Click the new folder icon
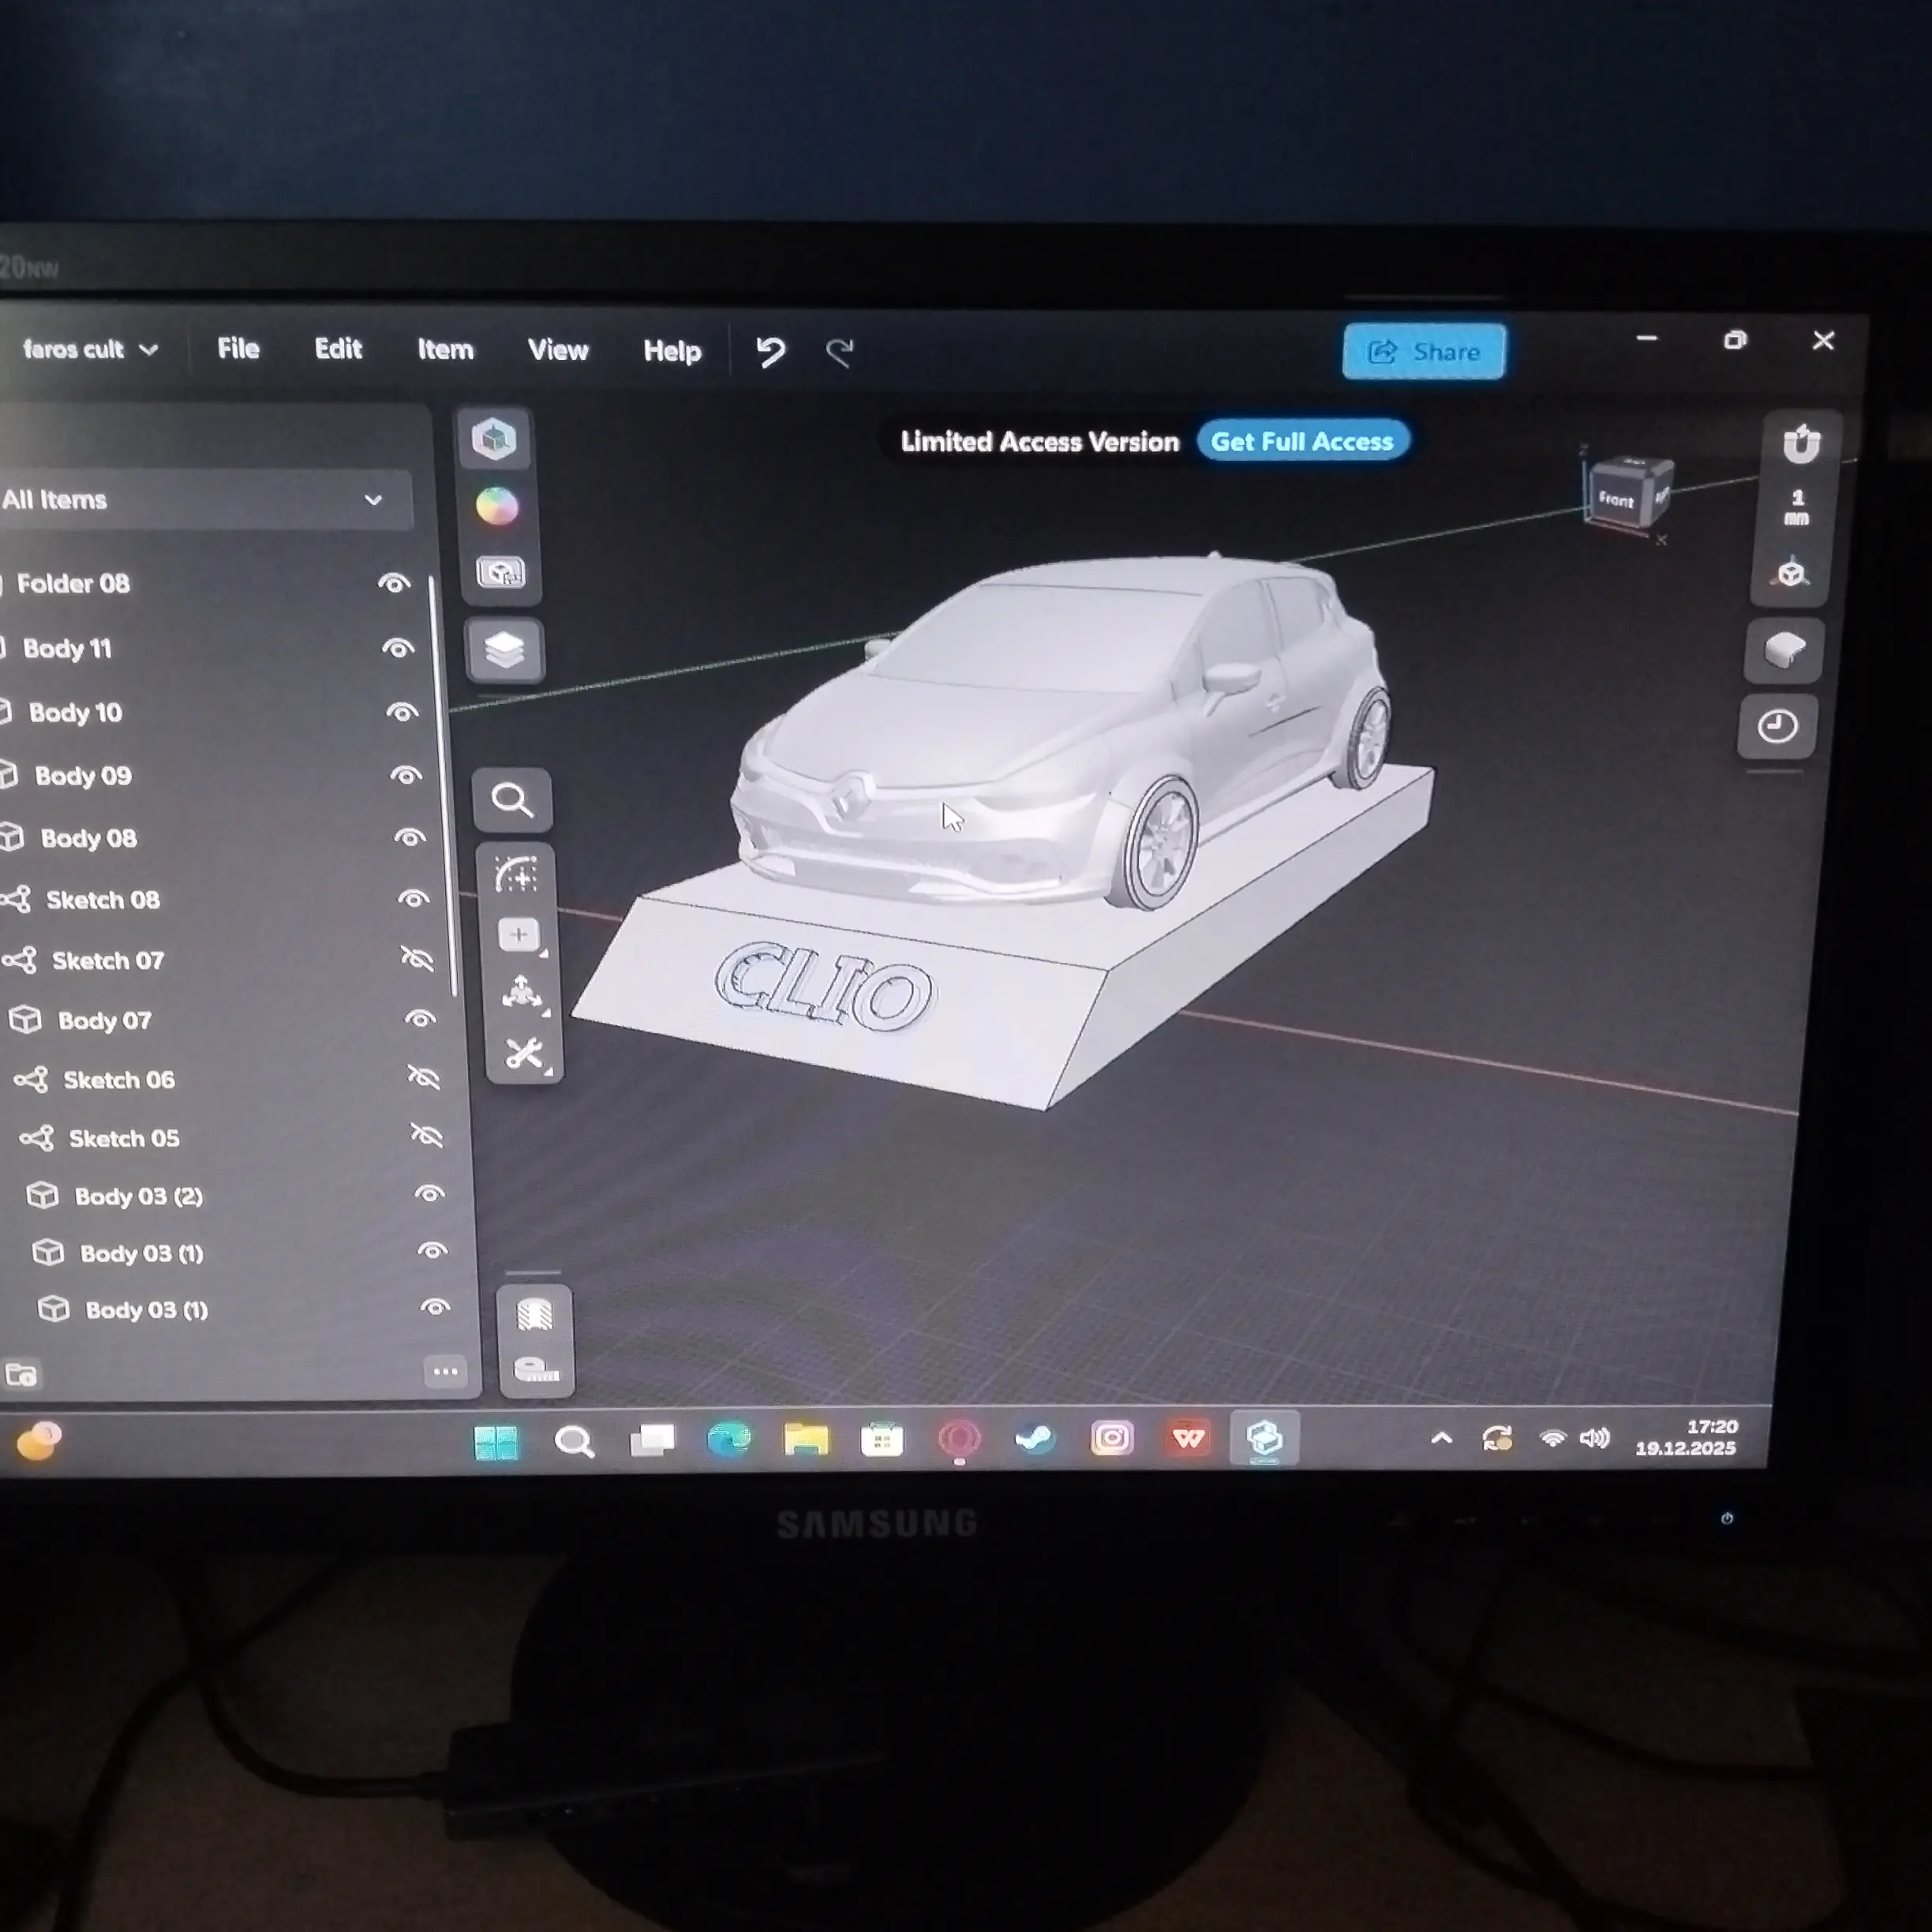The image size is (1932, 1932). 21,1375
